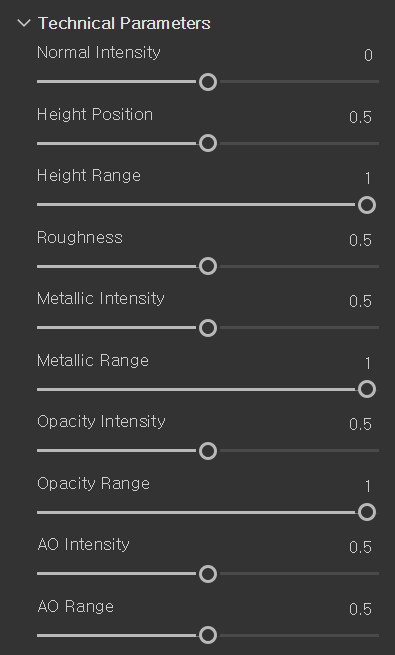Click the AO Range slider handle
Viewport: 395px width, 655px height.
pos(208,635)
